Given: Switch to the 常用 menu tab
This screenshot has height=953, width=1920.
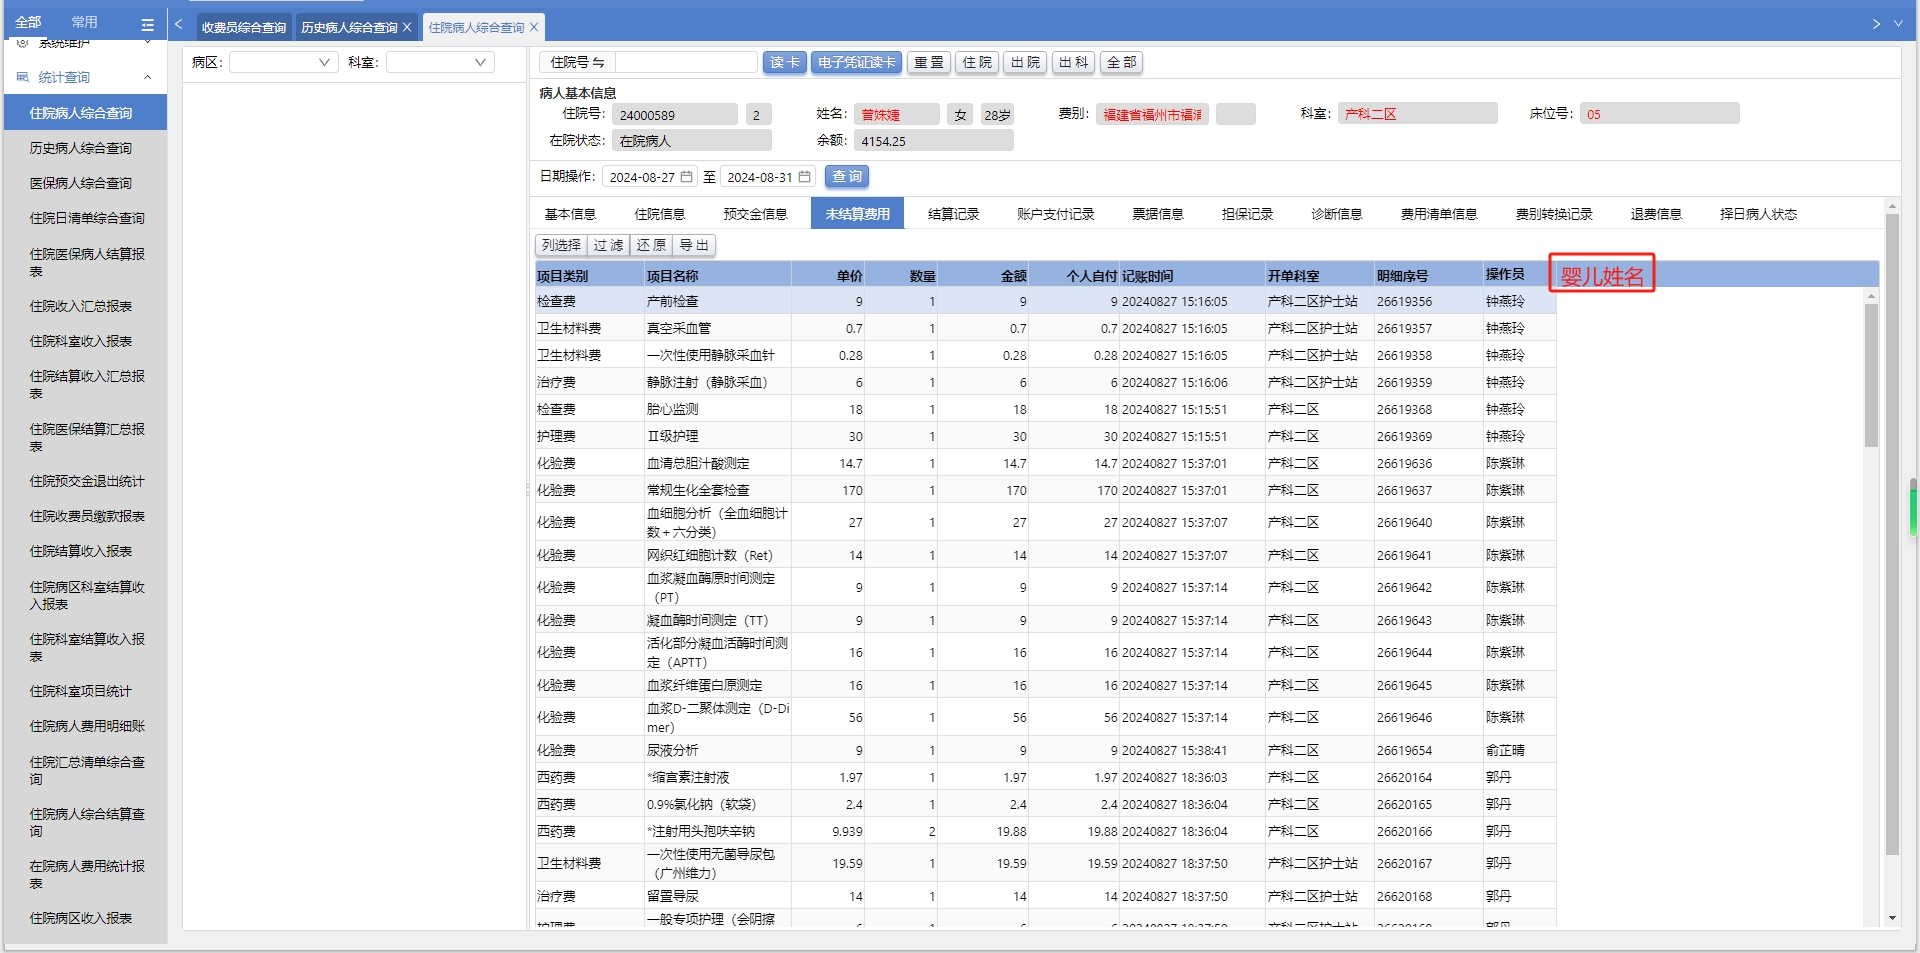Looking at the screenshot, I should click(85, 22).
